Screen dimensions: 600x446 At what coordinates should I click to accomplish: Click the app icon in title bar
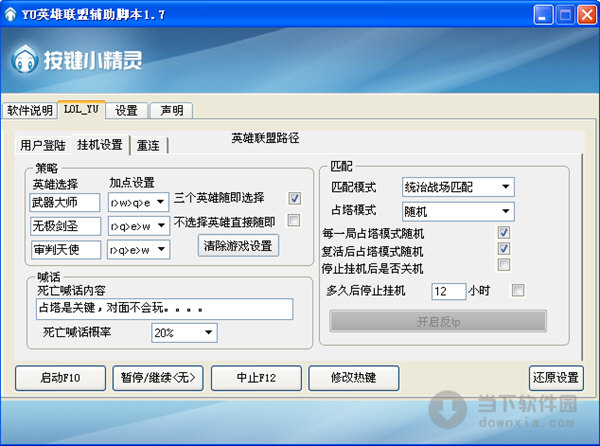tap(10, 15)
